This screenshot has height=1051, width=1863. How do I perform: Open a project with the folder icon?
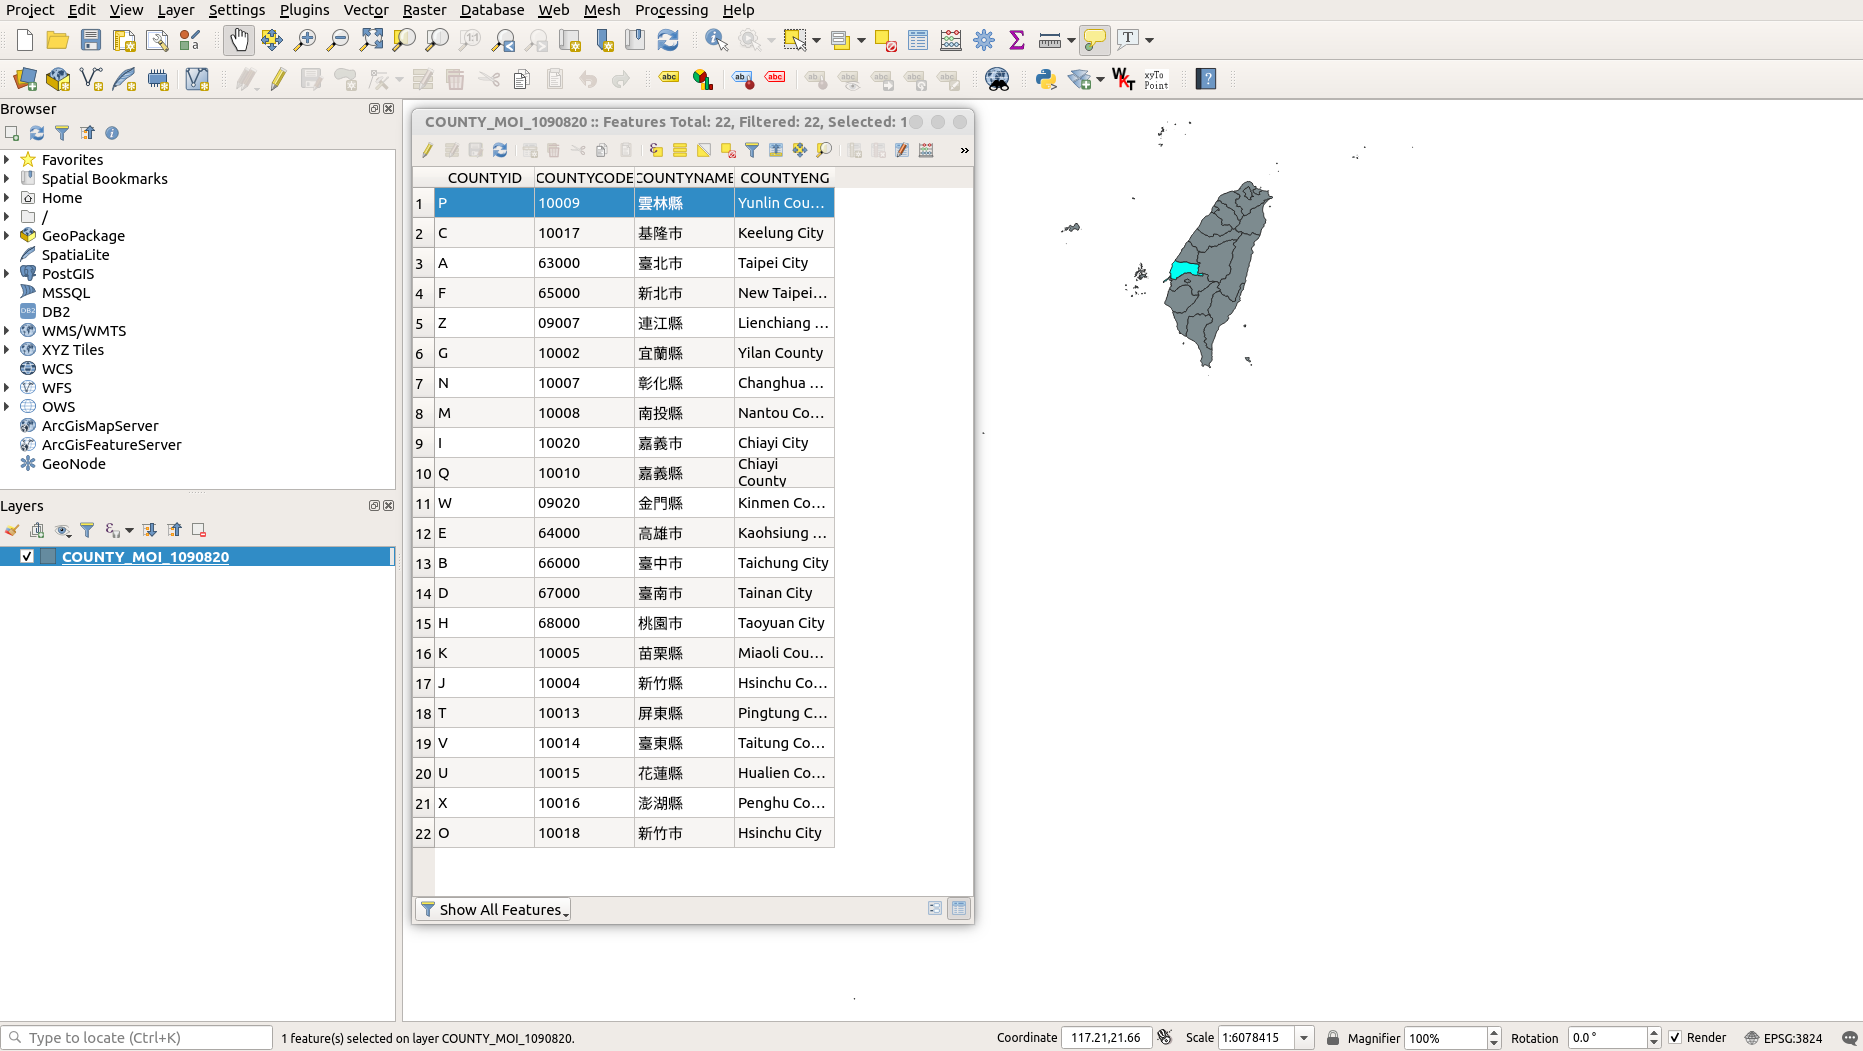[58, 40]
